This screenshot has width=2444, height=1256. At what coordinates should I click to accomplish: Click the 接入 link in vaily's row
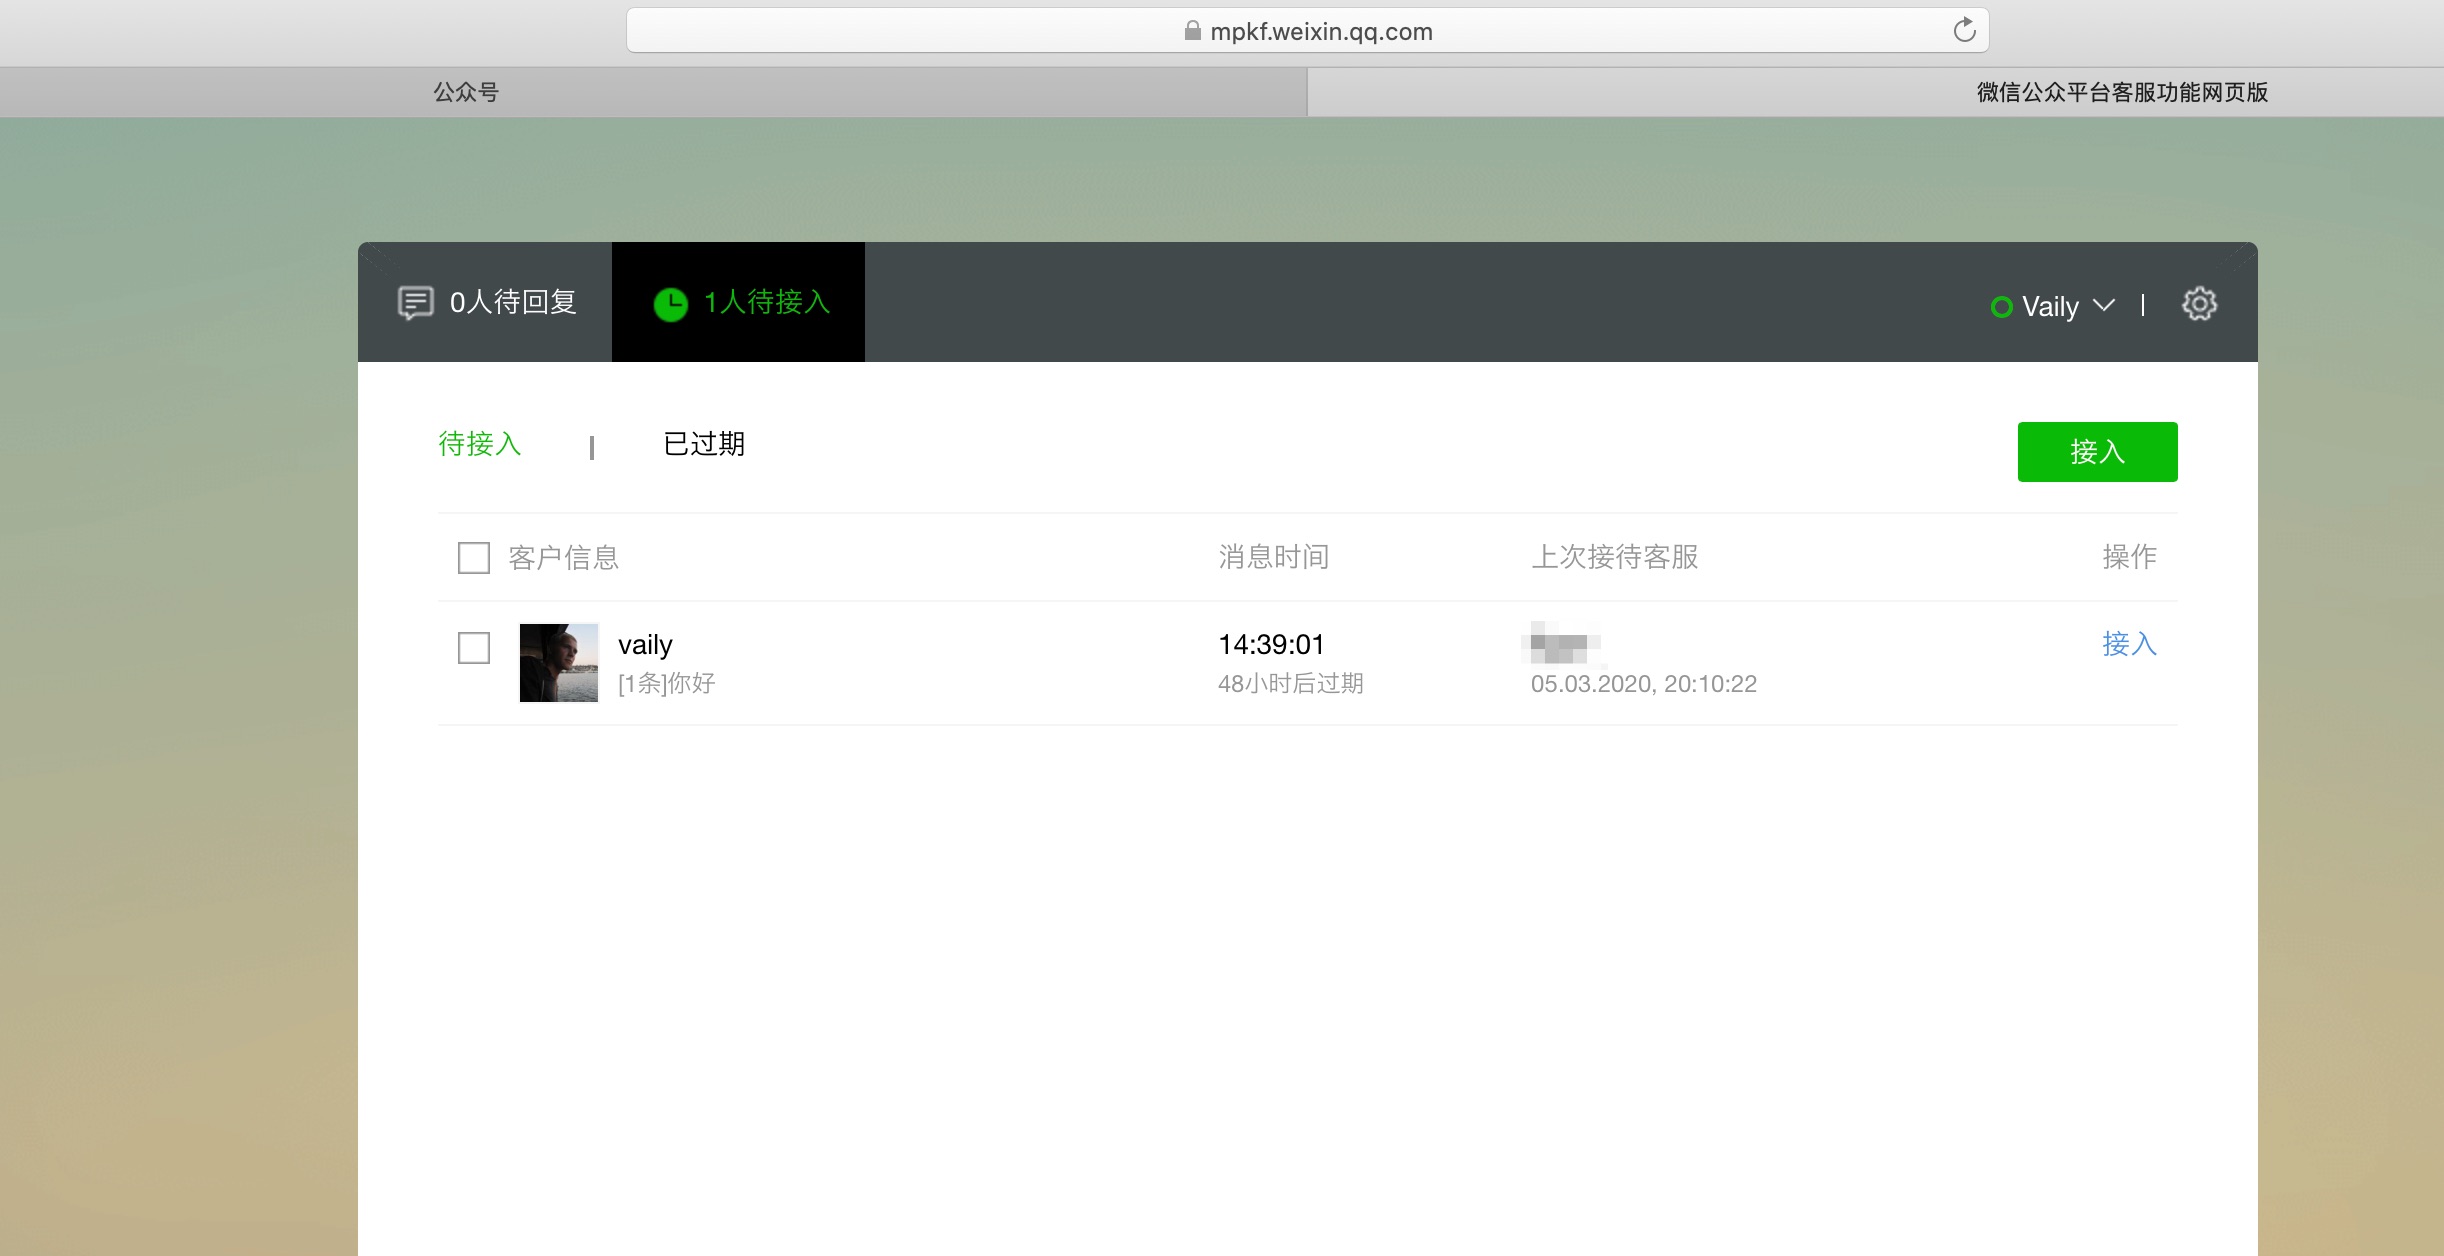pos(2128,645)
